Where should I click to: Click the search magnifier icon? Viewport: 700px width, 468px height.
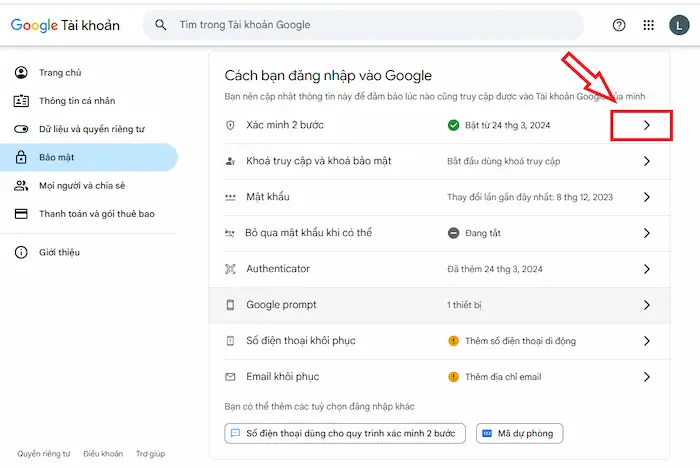coord(161,25)
